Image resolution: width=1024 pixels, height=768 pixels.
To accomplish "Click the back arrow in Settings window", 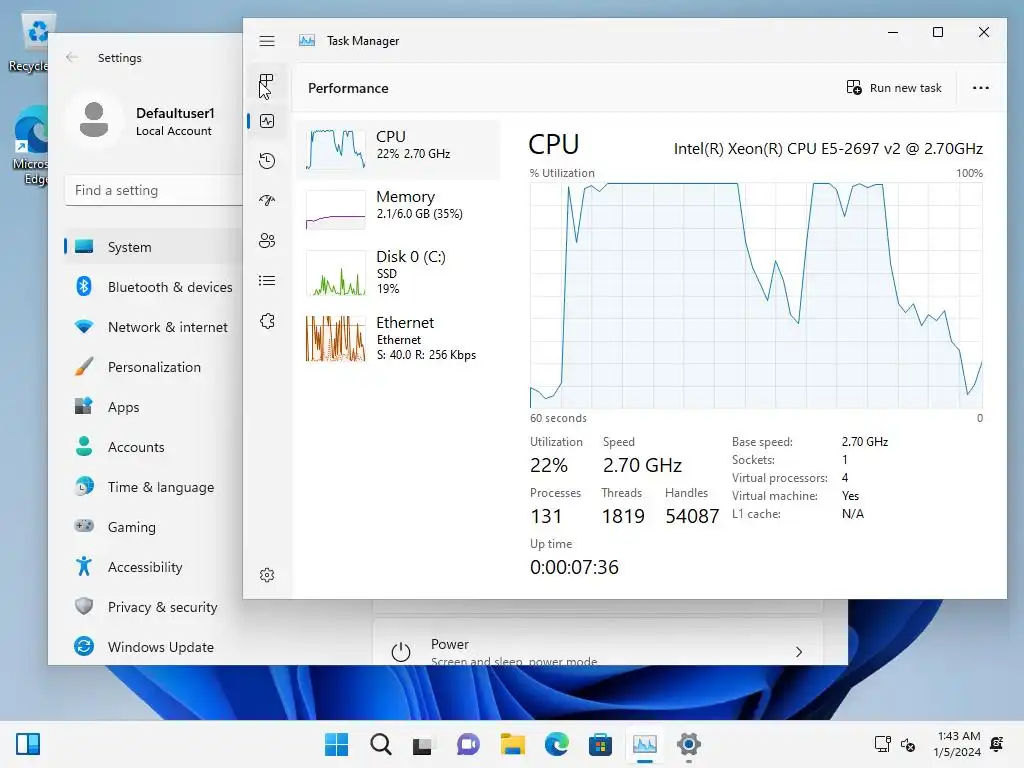I will pyautogui.click(x=72, y=57).
